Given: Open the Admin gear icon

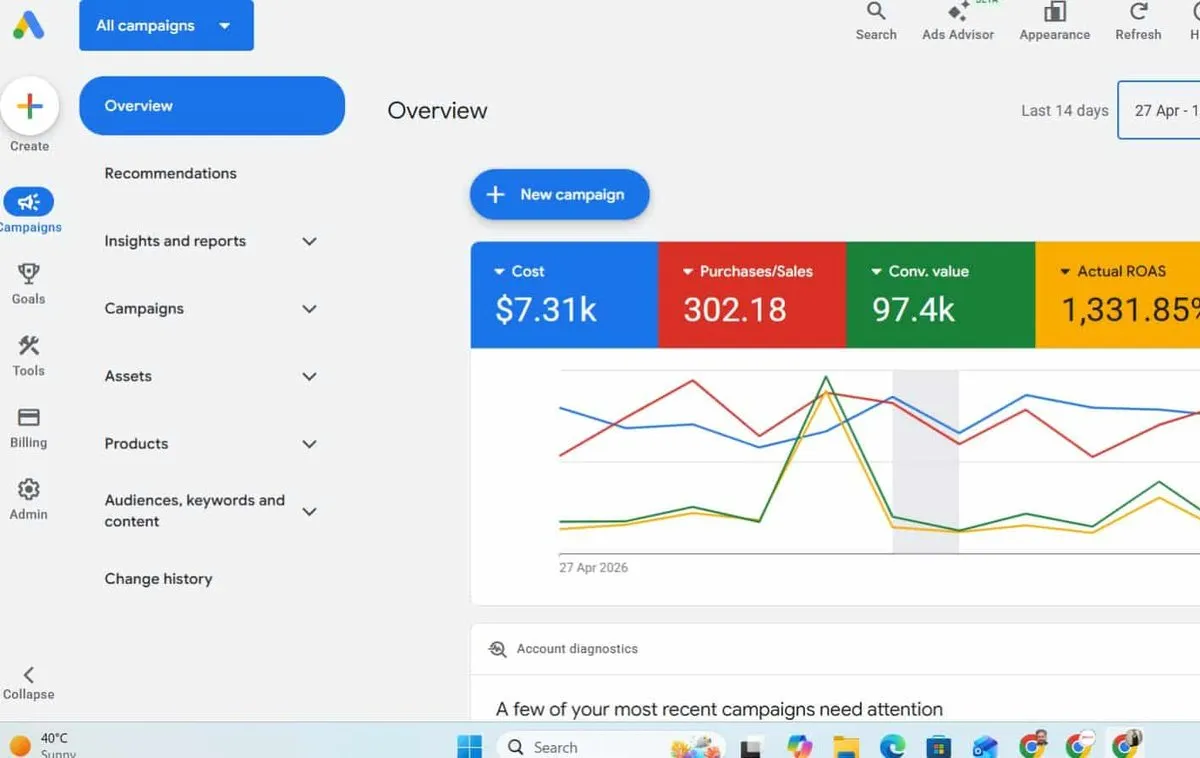Looking at the screenshot, I should click(29, 489).
